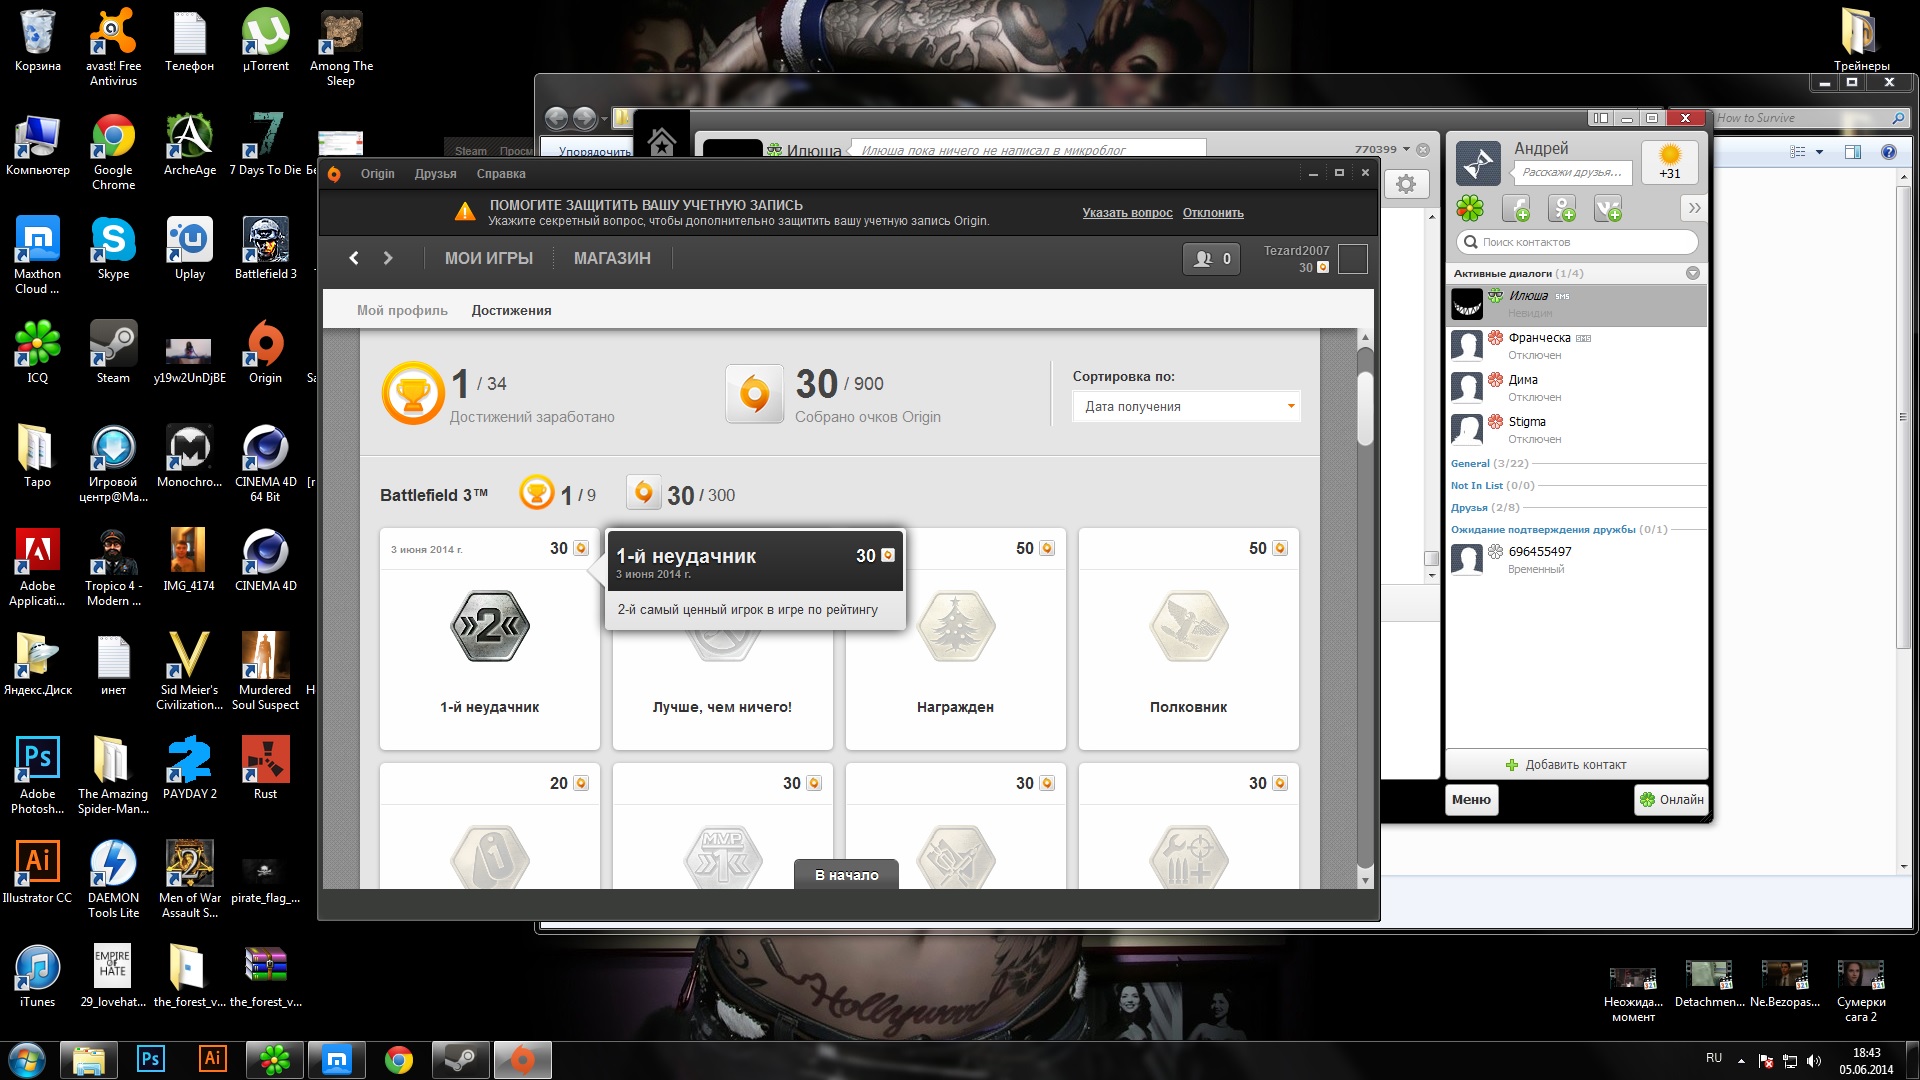The image size is (1920, 1080).
Task: Click the Origin back navigation arrow
Action: pos(354,258)
